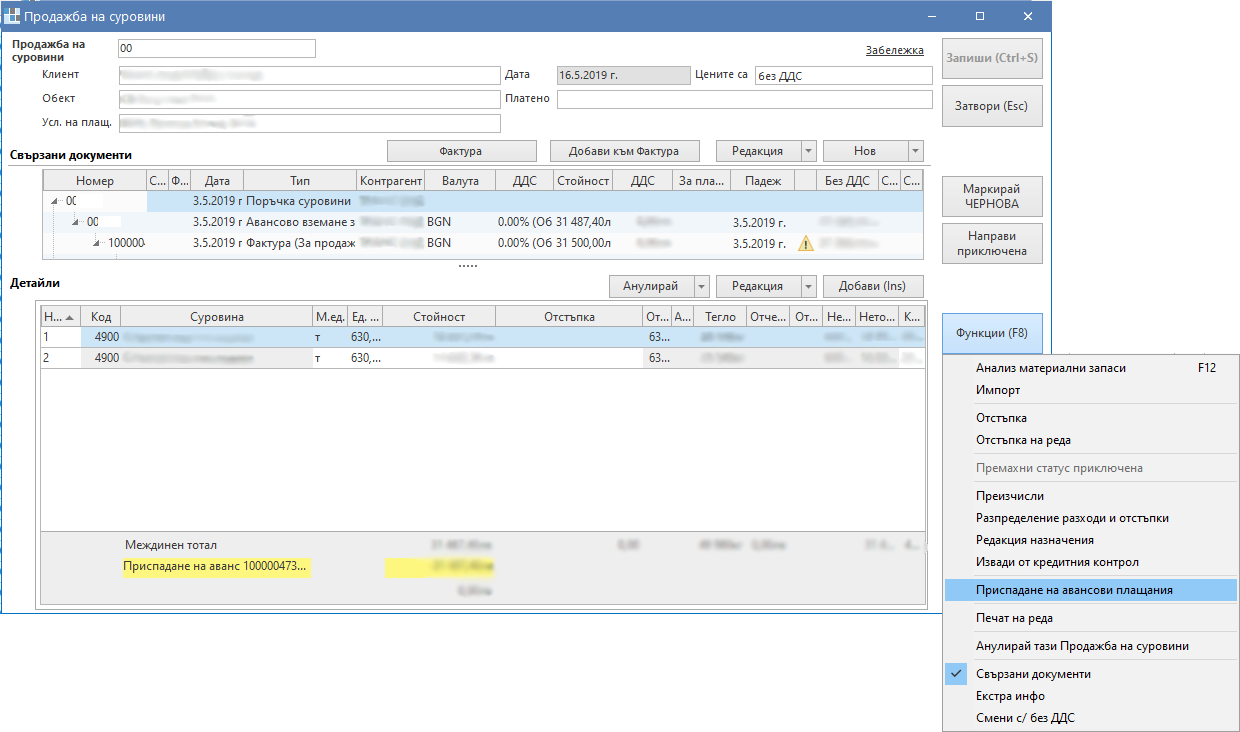Collapse the Авансово вземане tree node
1240x732 pixels.
coord(76,222)
